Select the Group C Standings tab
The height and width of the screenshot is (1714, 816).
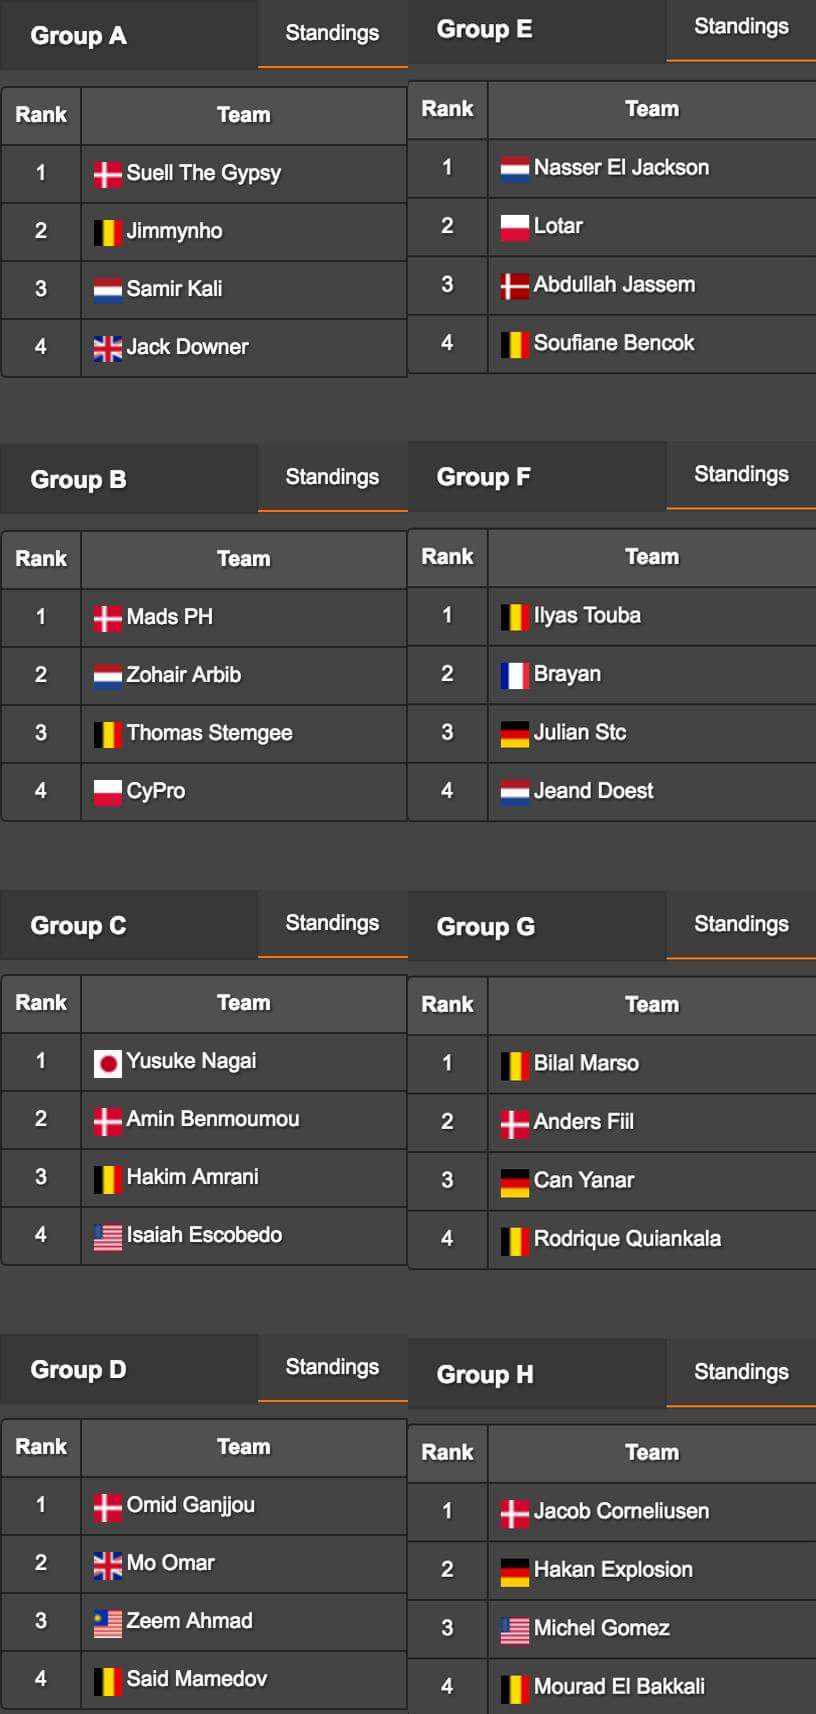[x=332, y=924]
